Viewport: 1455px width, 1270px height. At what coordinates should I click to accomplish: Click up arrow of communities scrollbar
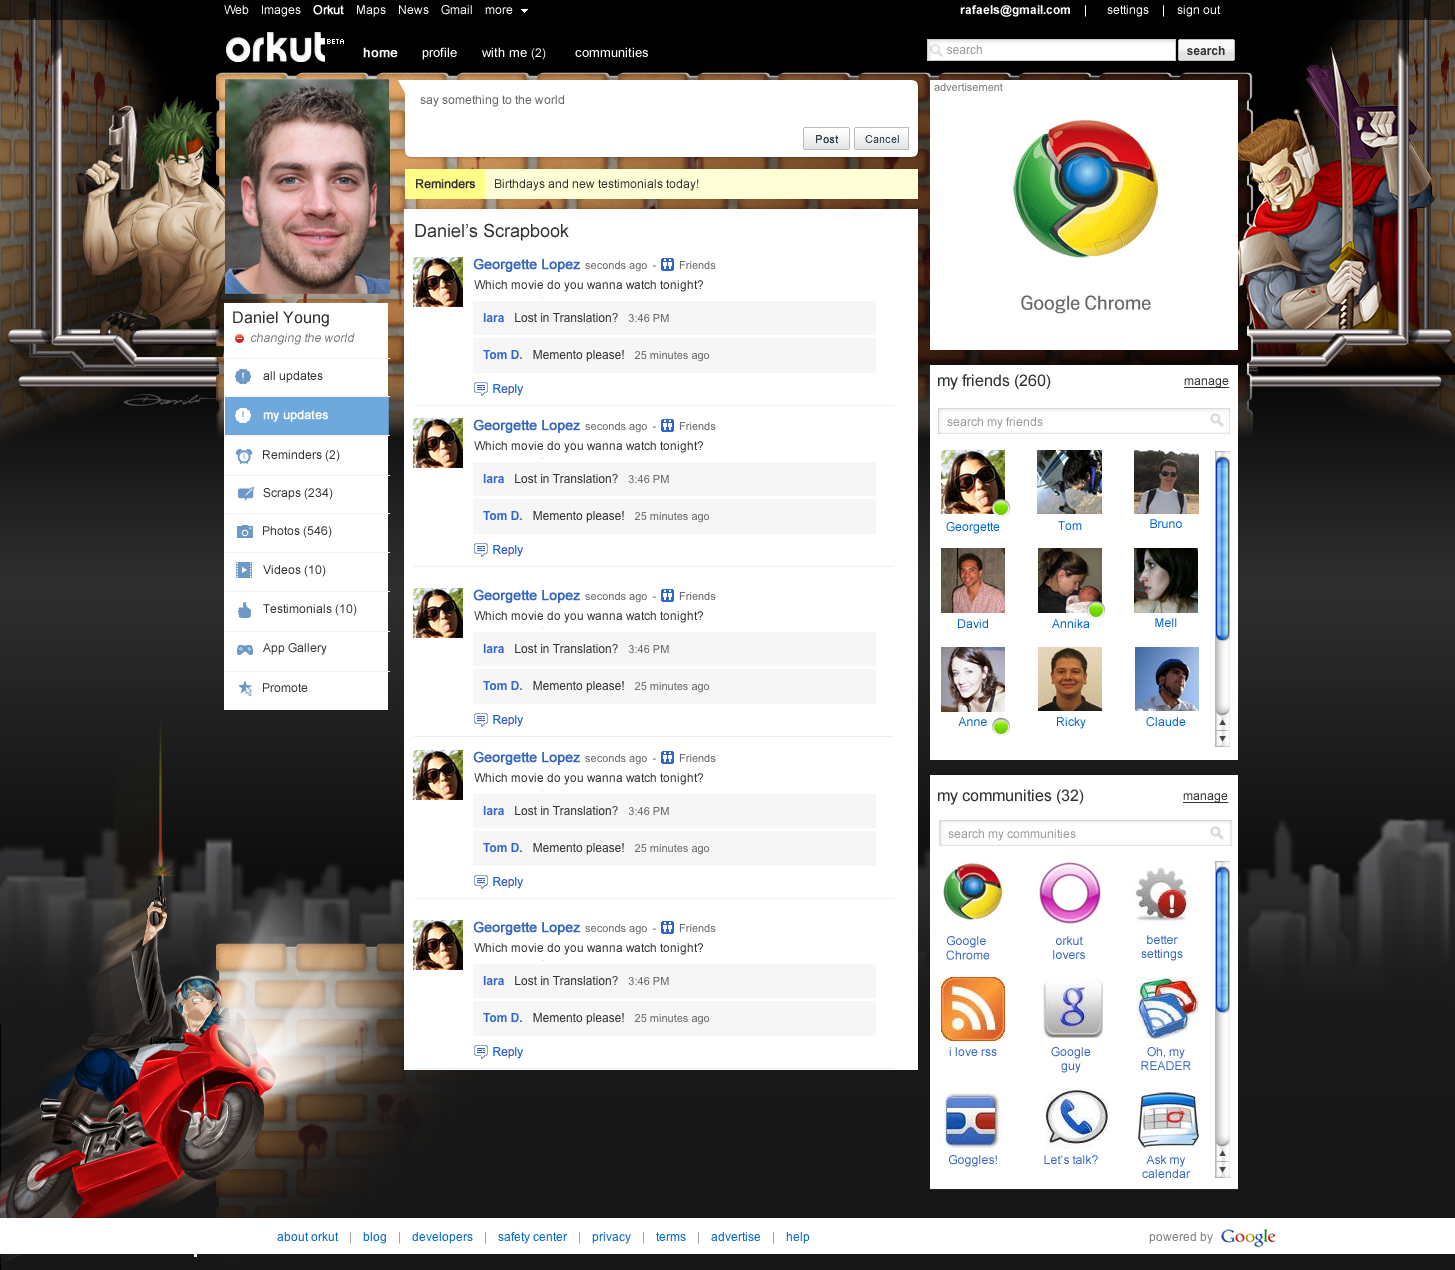pos(1222,1154)
